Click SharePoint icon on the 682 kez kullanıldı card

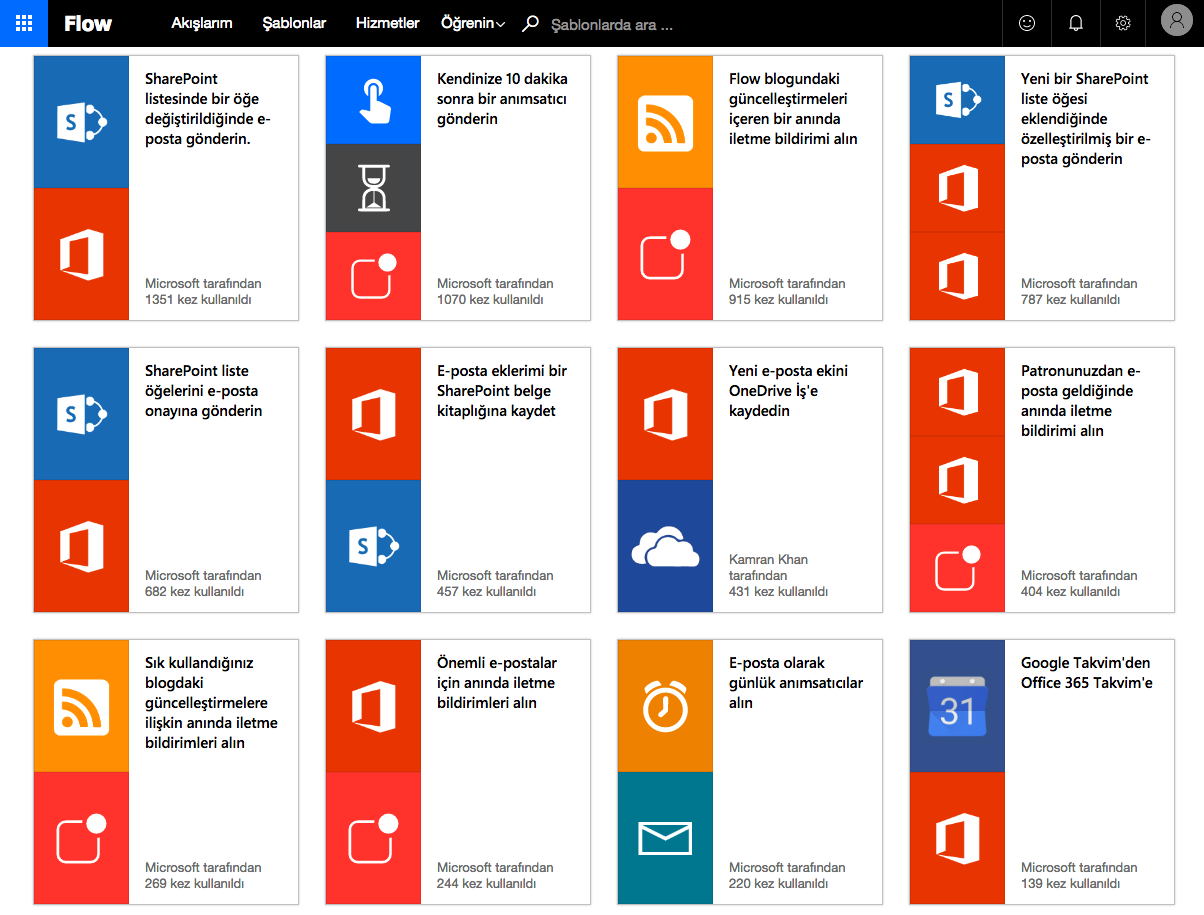tap(82, 414)
